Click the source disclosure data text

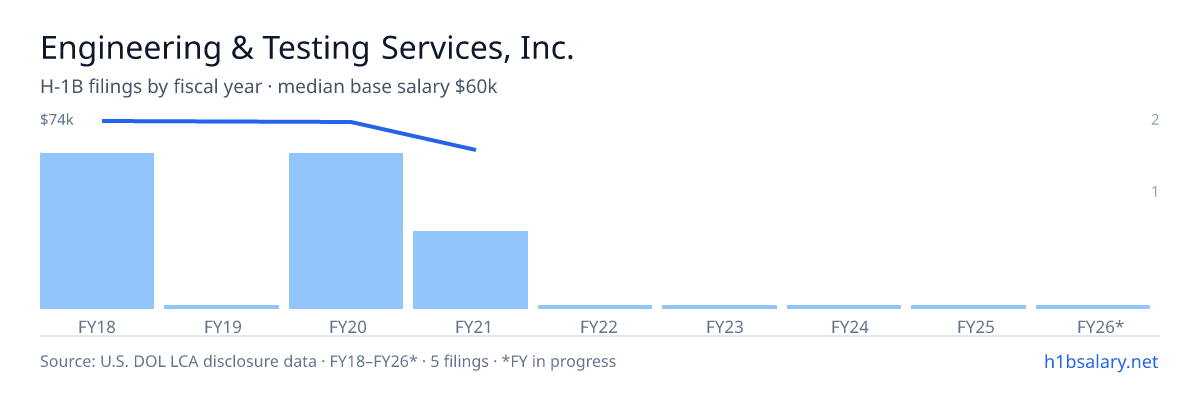328,361
